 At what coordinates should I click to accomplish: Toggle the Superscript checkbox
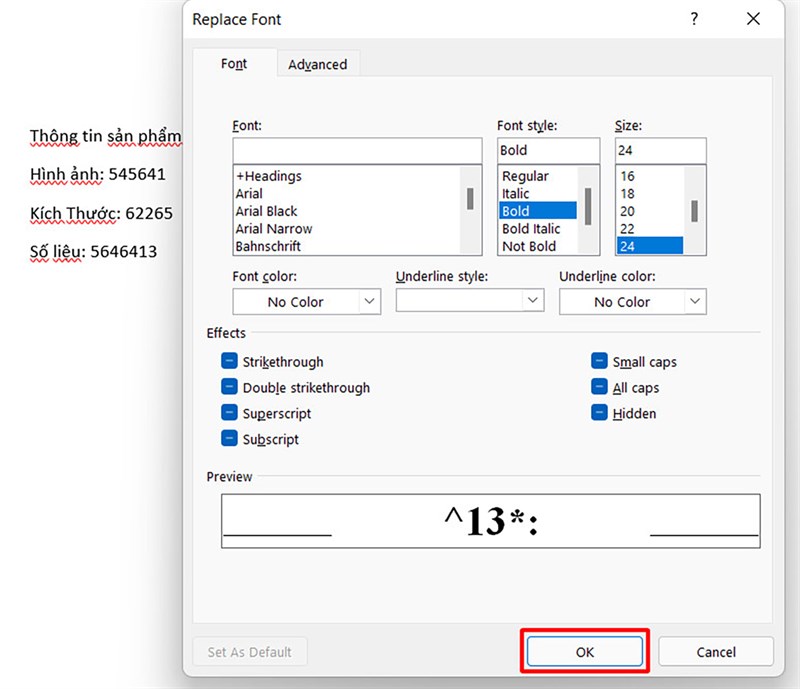[228, 414]
